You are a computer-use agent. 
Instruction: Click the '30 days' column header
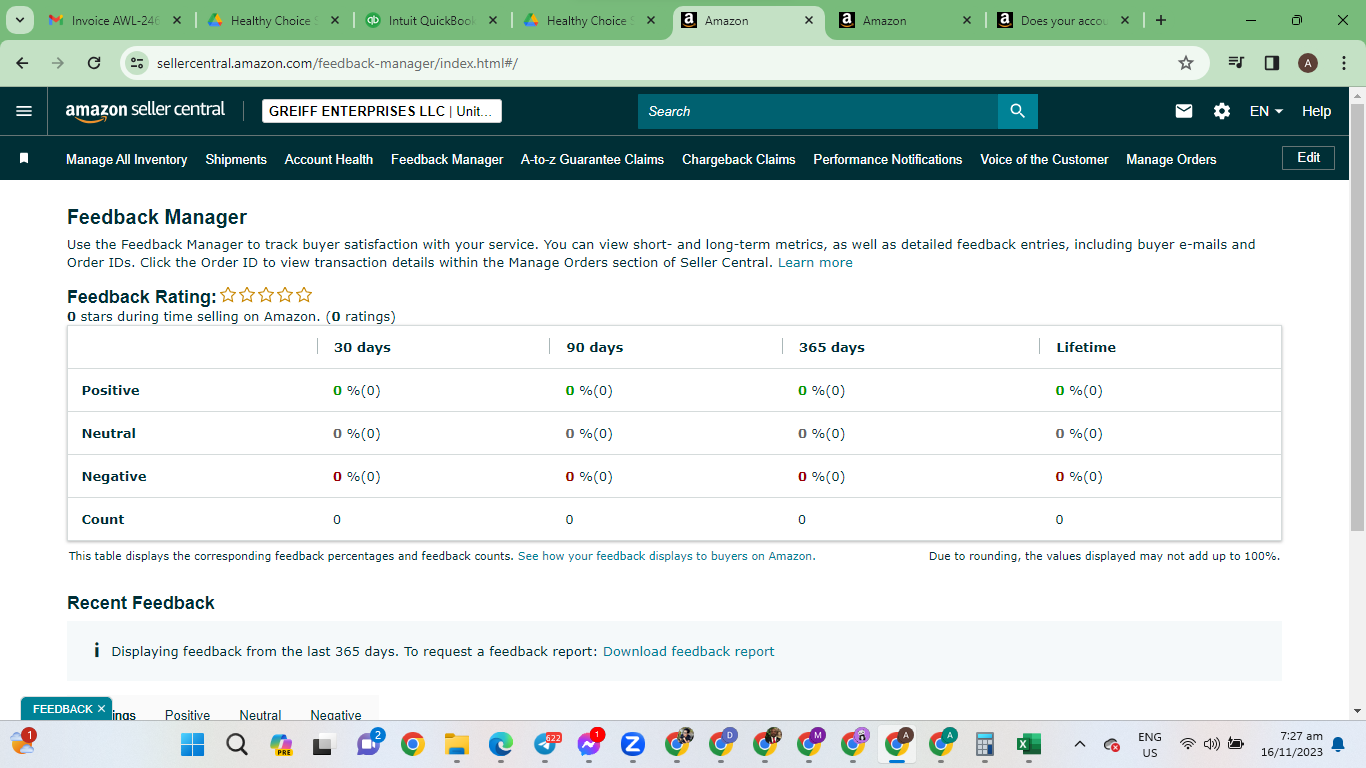click(x=362, y=347)
